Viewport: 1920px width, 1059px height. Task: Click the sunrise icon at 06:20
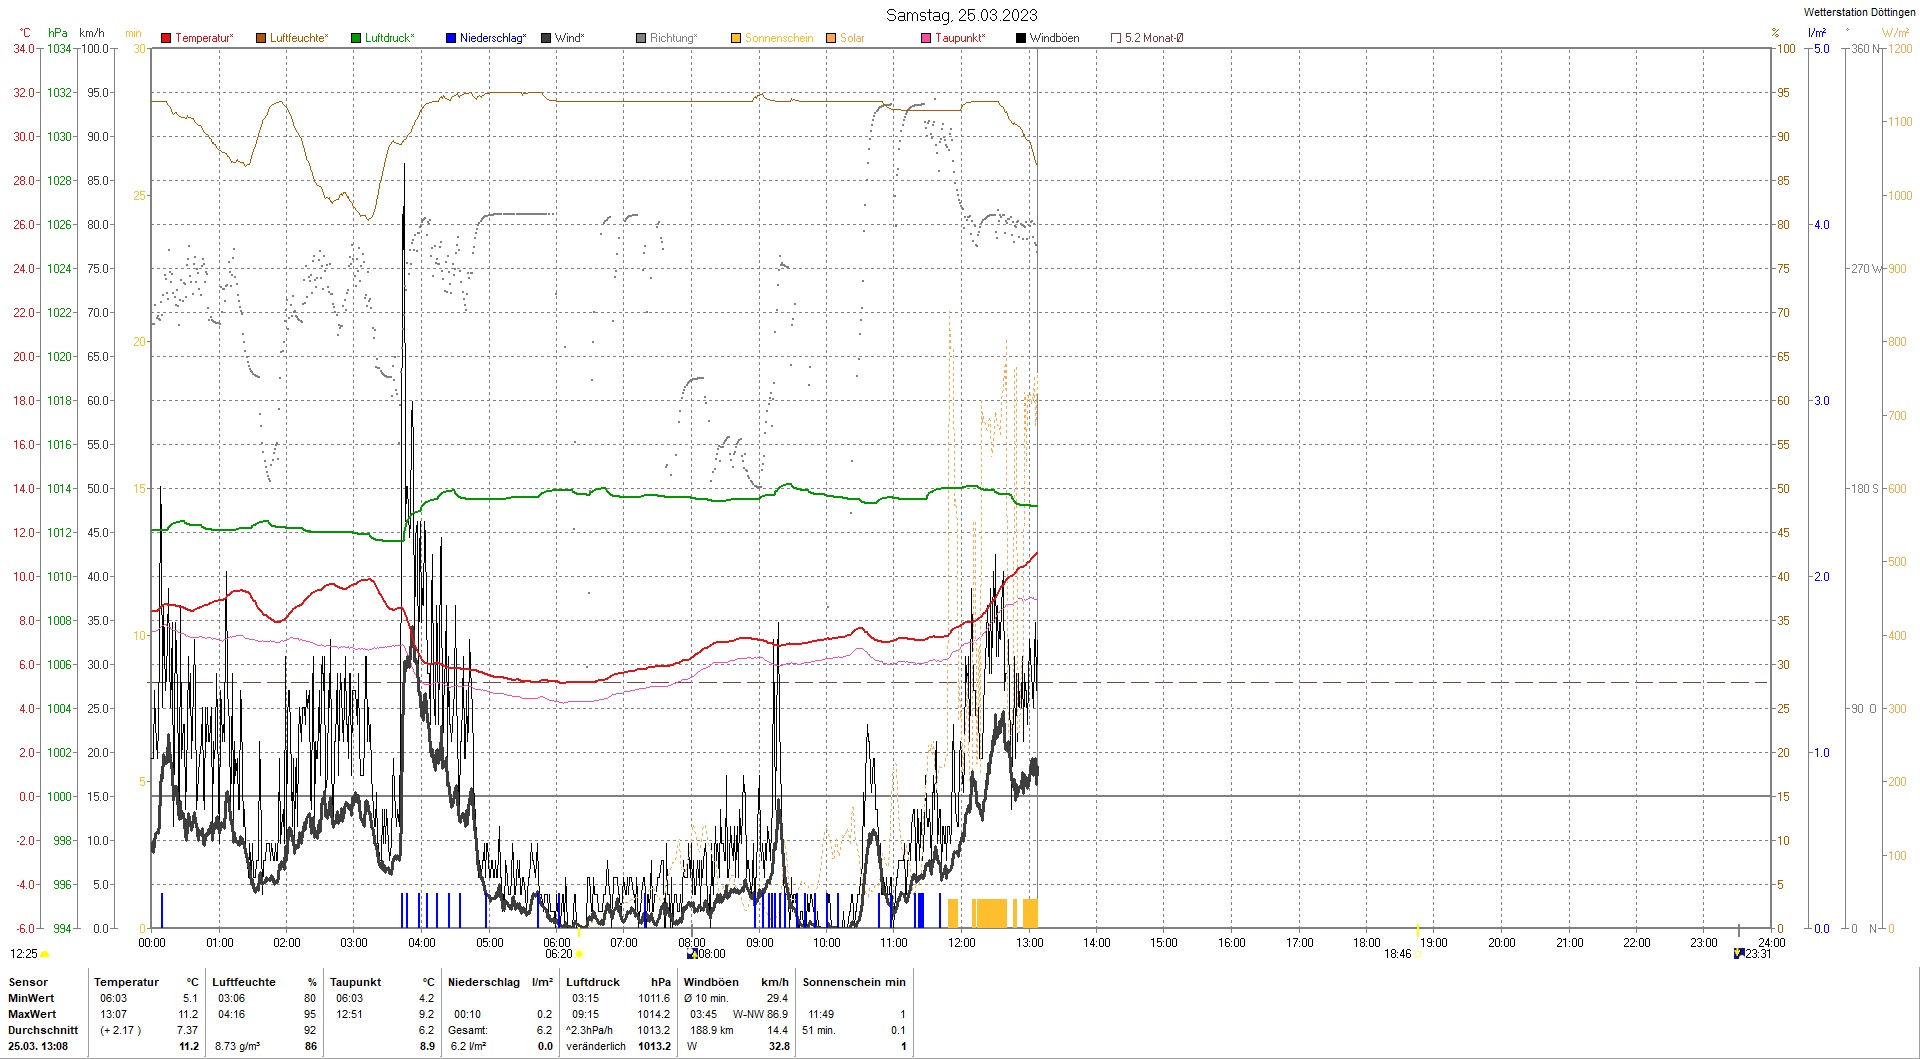579,954
